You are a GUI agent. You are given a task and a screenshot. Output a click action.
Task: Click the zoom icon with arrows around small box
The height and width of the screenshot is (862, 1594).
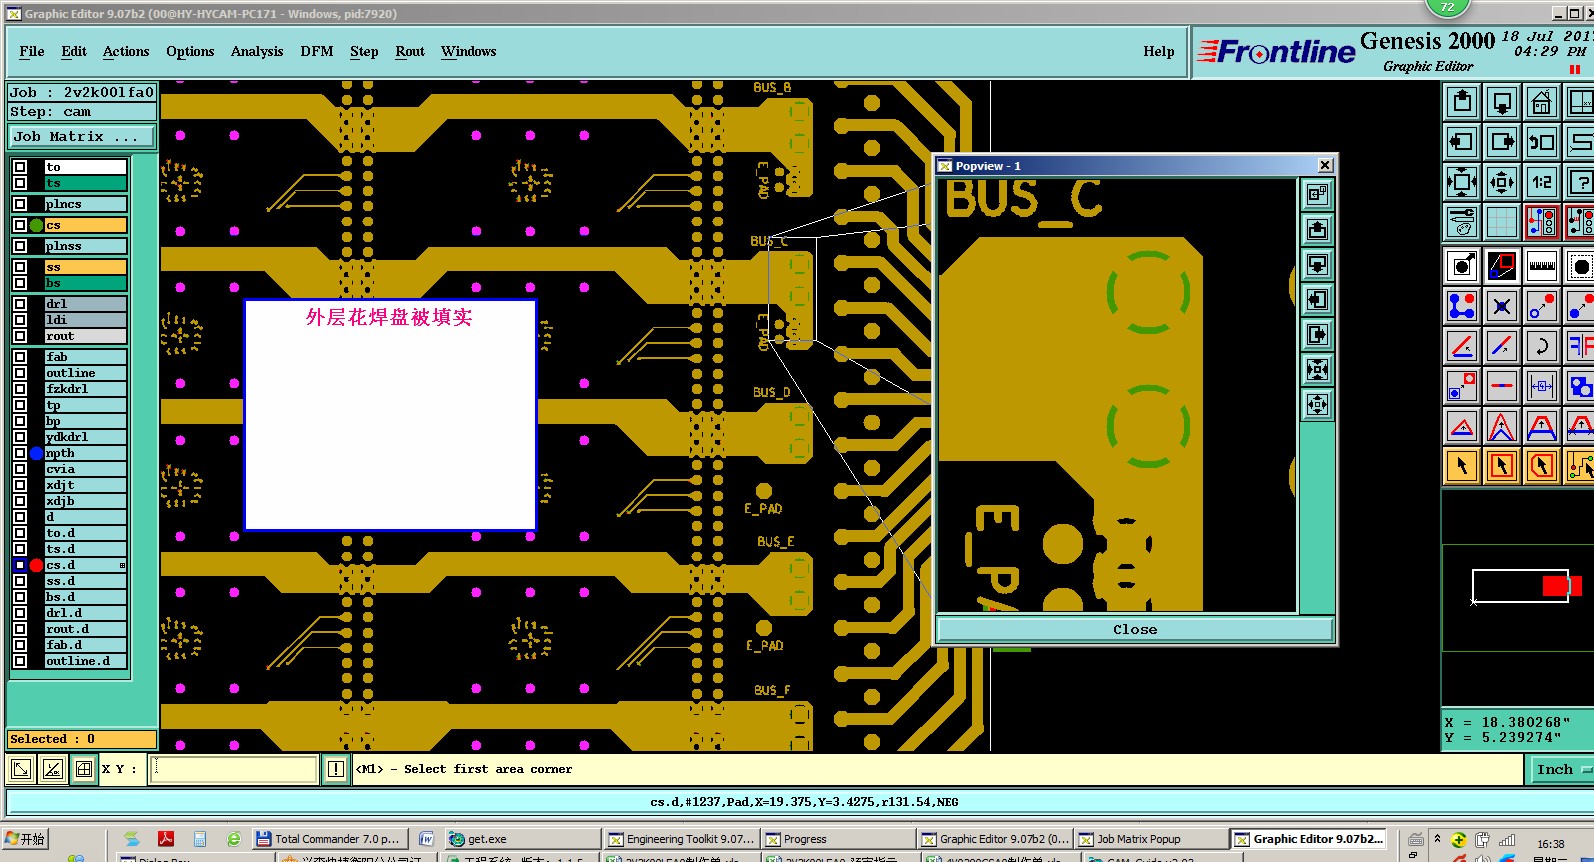(x=1502, y=182)
